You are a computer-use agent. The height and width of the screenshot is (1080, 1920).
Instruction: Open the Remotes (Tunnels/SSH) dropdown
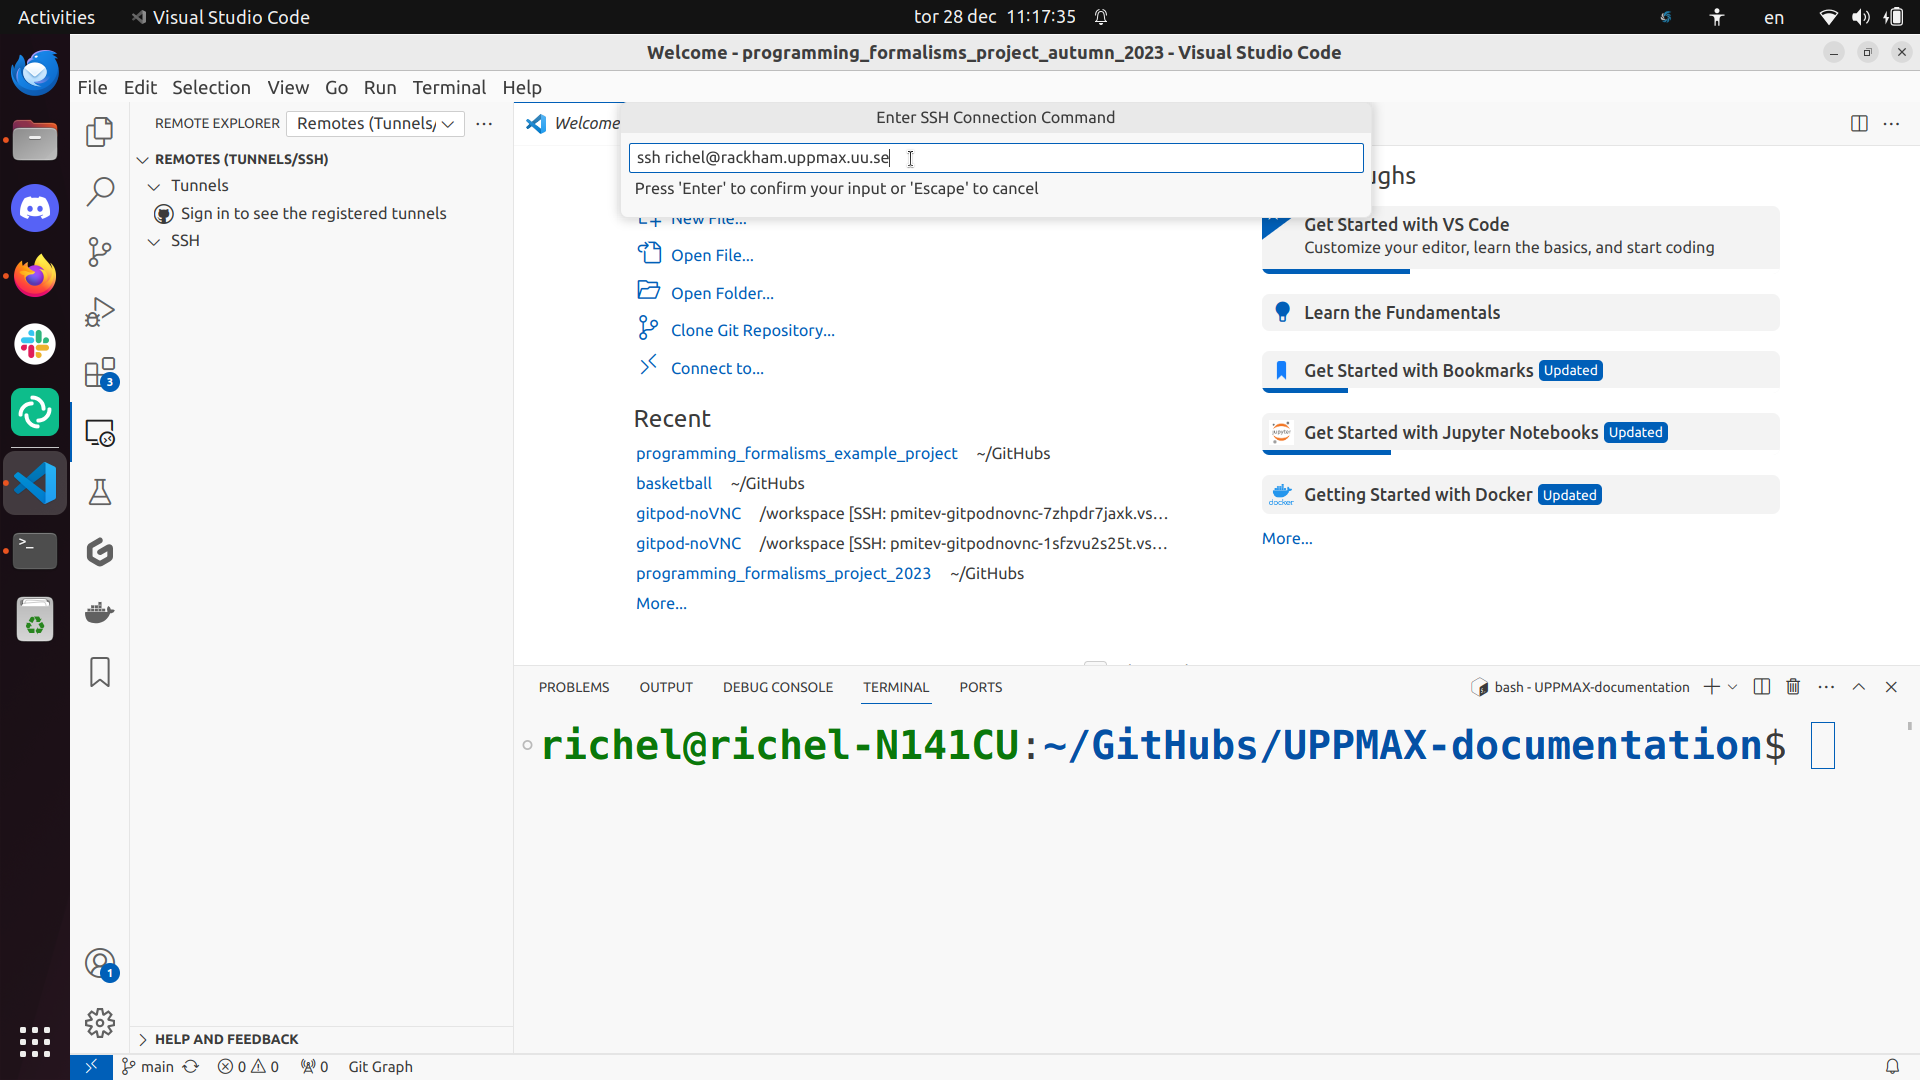[x=375, y=123]
